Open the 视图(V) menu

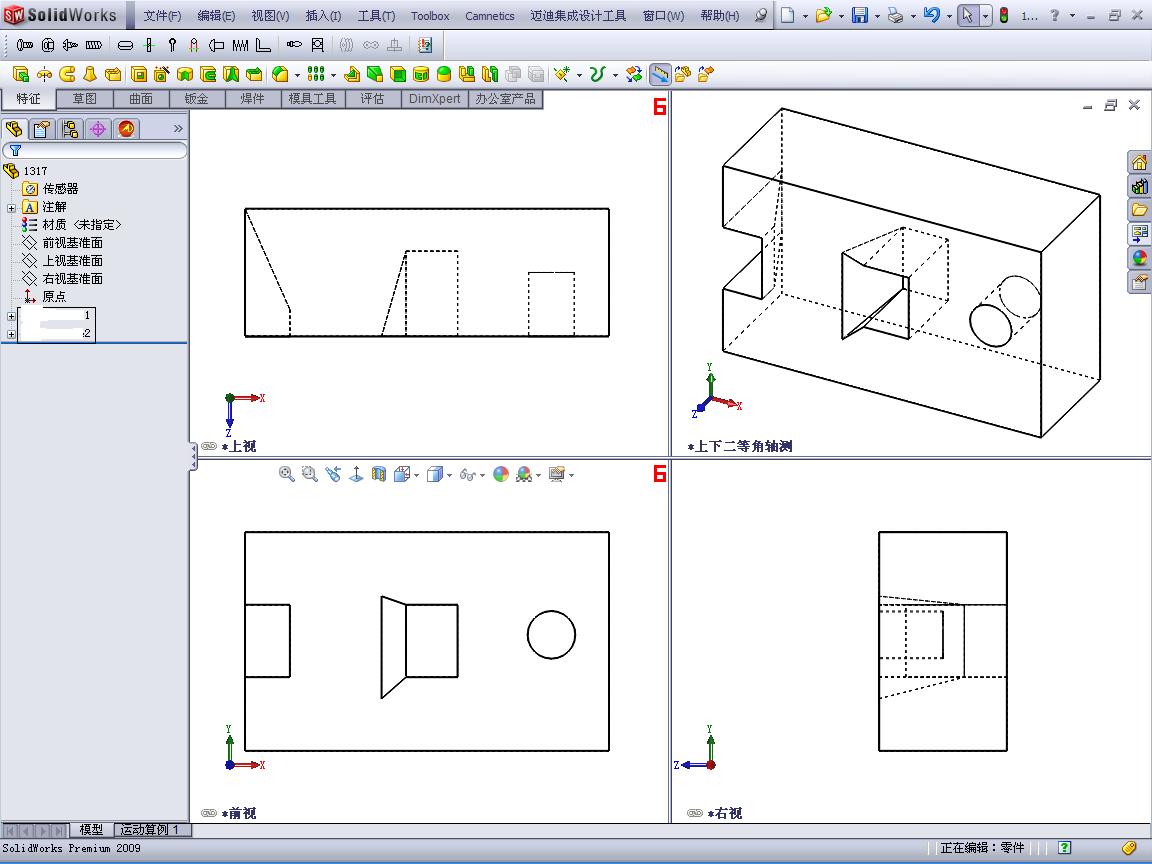click(x=270, y=15)
